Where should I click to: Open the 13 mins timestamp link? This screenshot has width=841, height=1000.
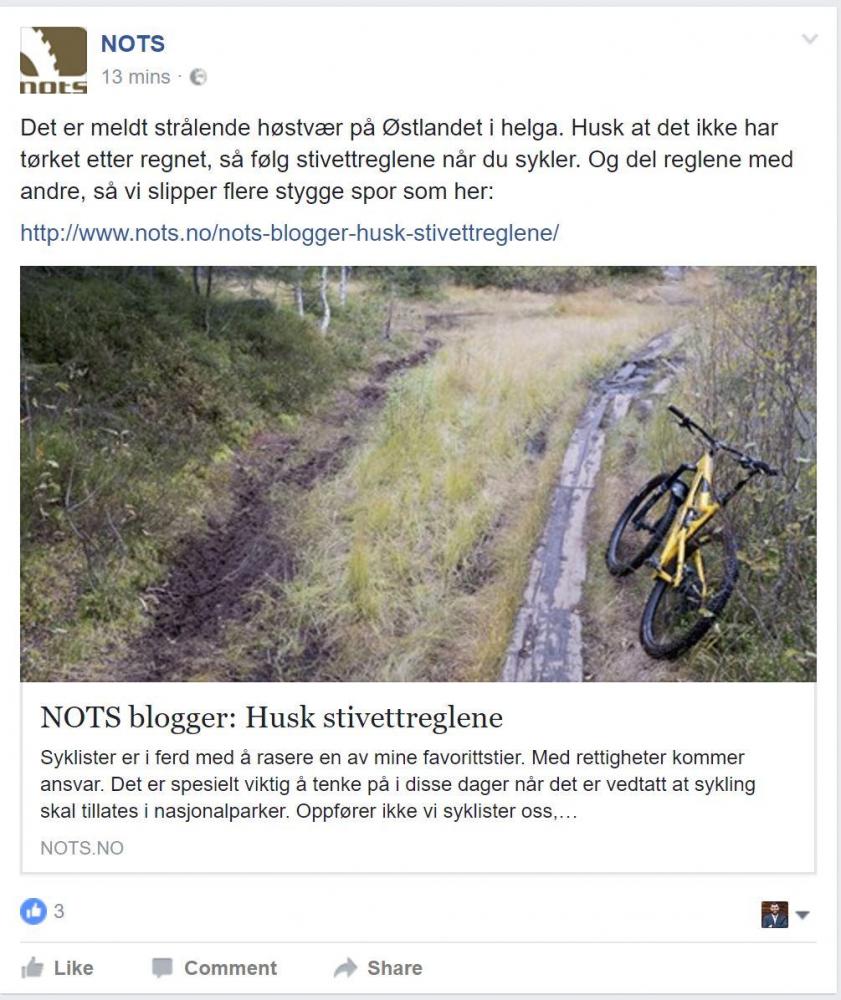coord(136,77)
